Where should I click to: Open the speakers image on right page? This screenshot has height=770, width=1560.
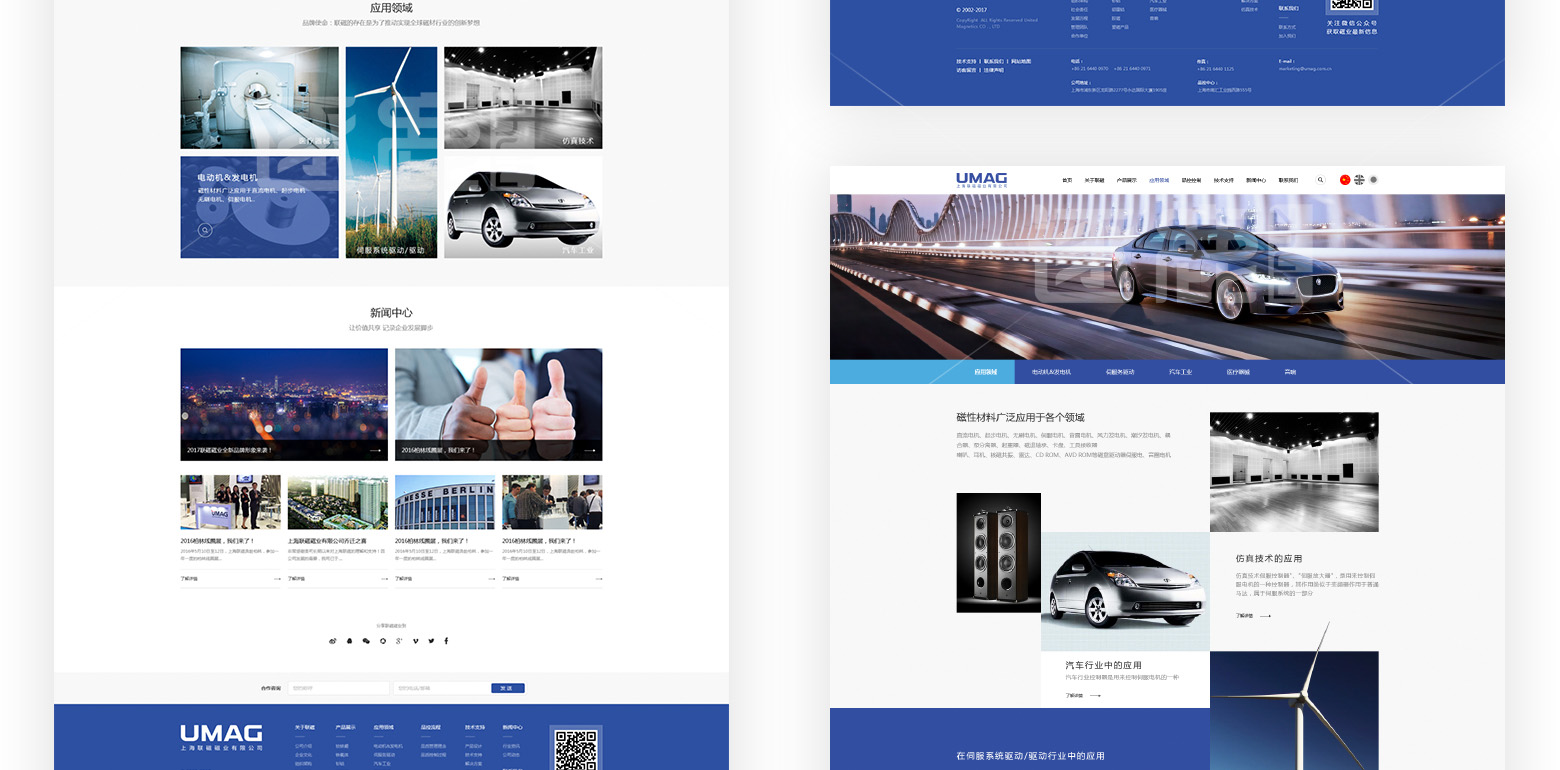998,553
